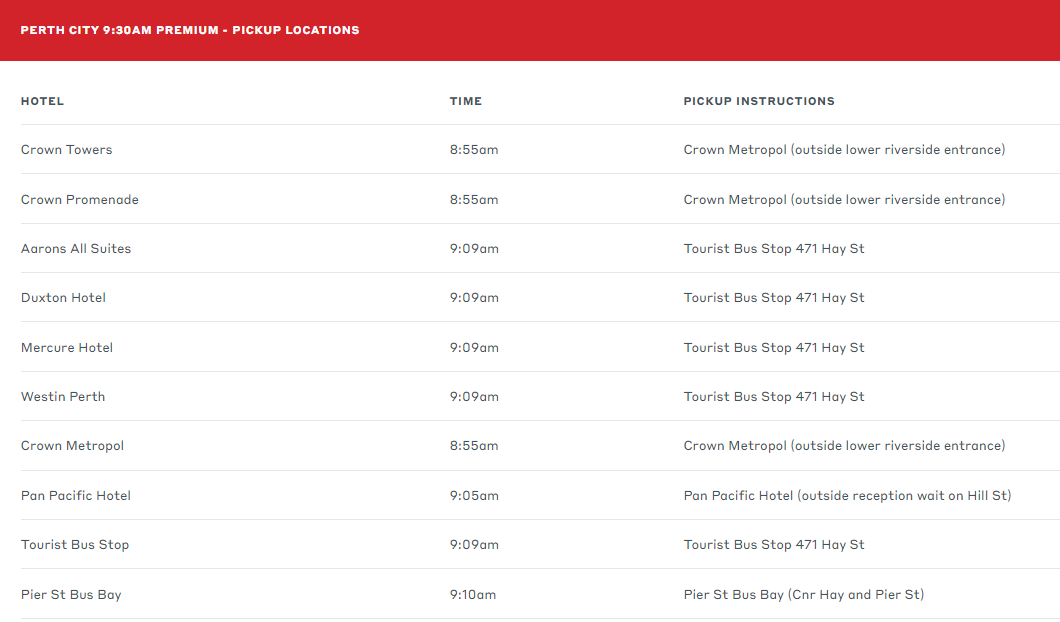Click the pickup instructions for Crown Towers
Viewport: 1060px width, 622px height.
(844, 149)
